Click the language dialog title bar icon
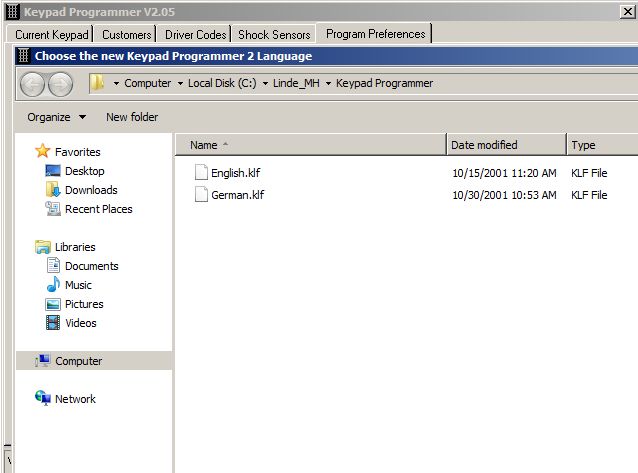The width and height of the screenshot is (638, 473). tap(24, 56)
